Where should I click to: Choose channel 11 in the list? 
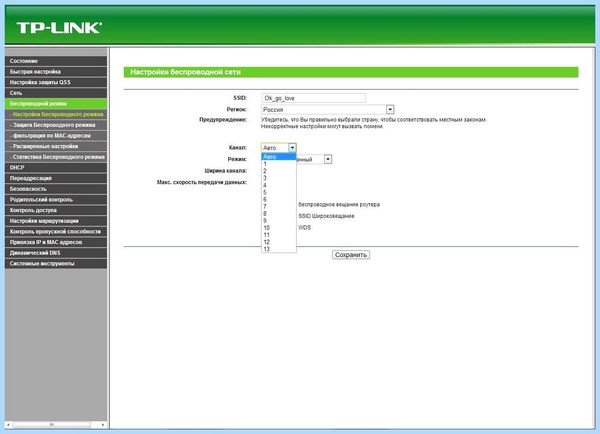(279, 235)
